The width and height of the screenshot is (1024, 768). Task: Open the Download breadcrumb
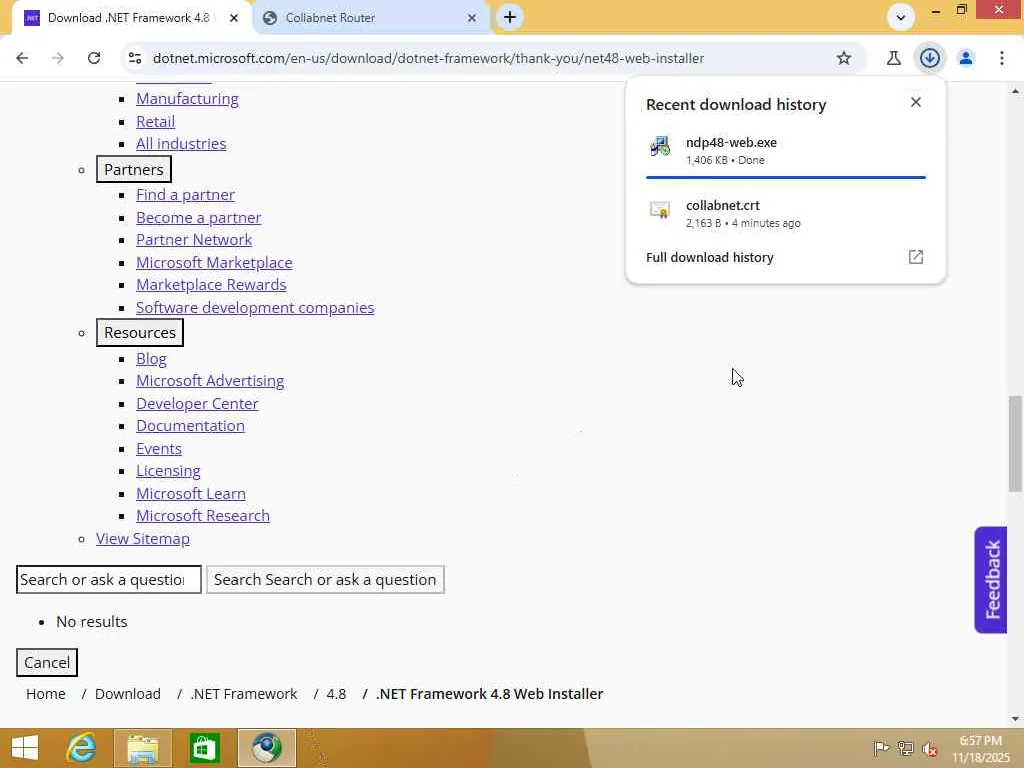tap(127, 694)
